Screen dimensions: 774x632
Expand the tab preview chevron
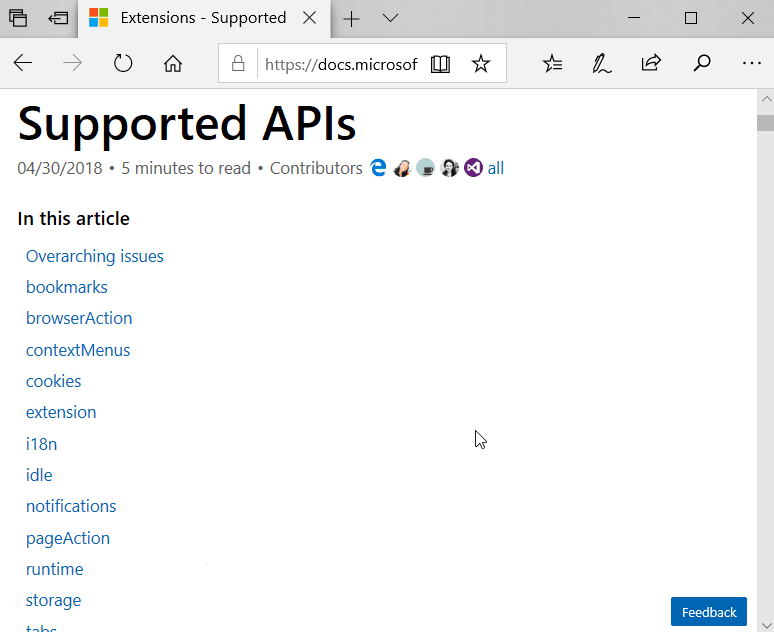pos(390,18)
